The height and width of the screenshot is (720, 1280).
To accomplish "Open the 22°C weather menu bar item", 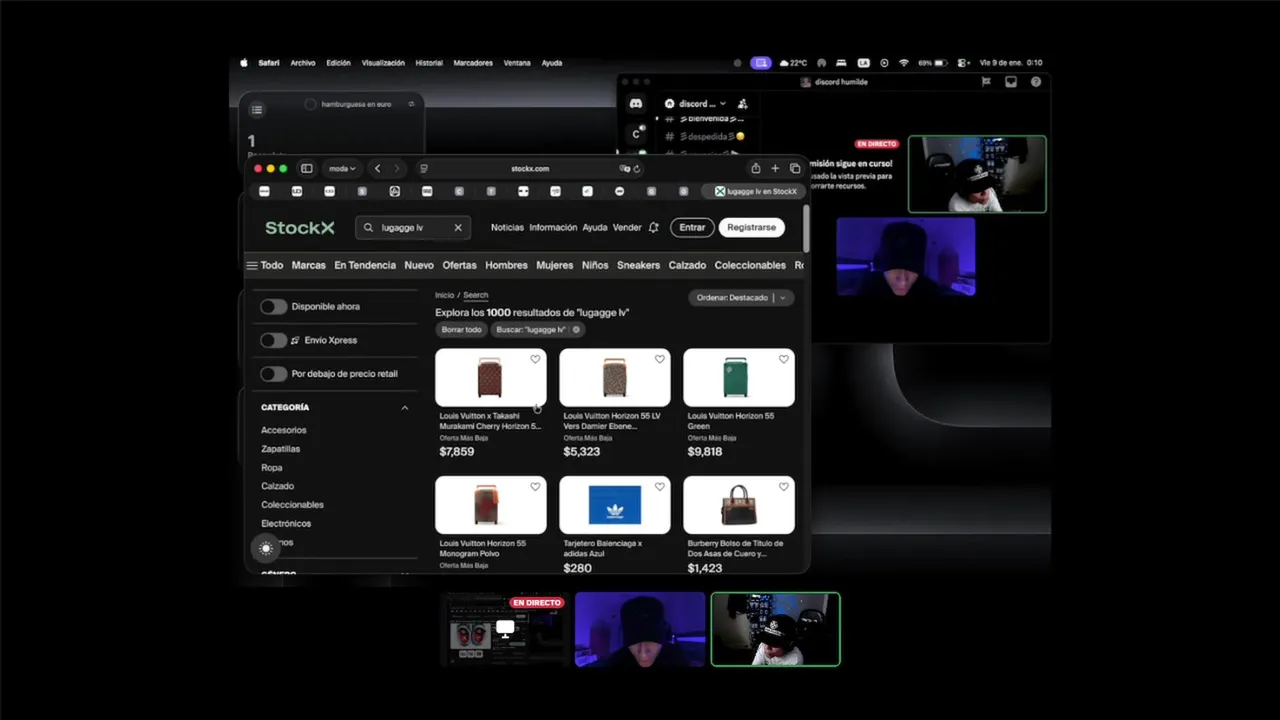I will tap(793, 62).
